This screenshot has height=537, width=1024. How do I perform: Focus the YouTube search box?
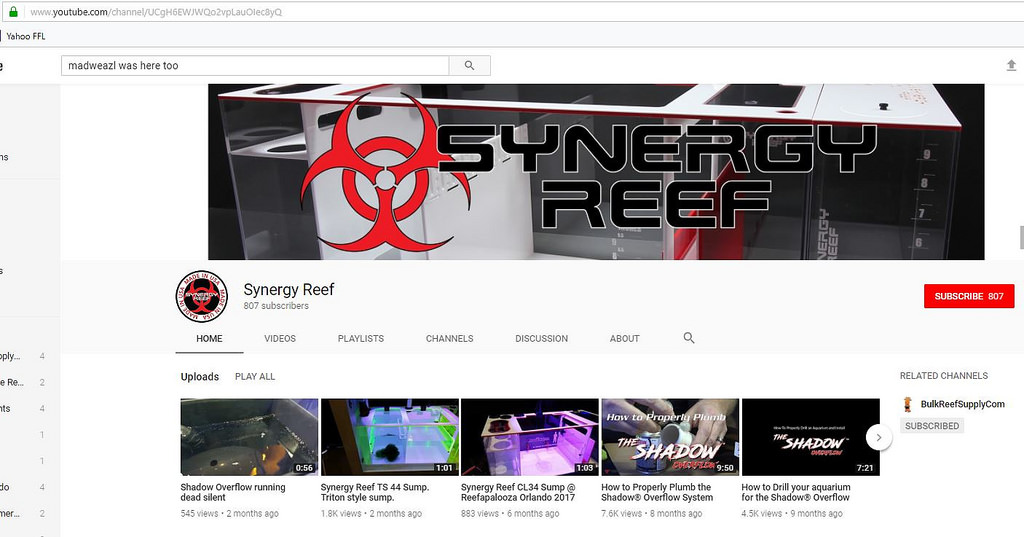(x=255, y=65)
